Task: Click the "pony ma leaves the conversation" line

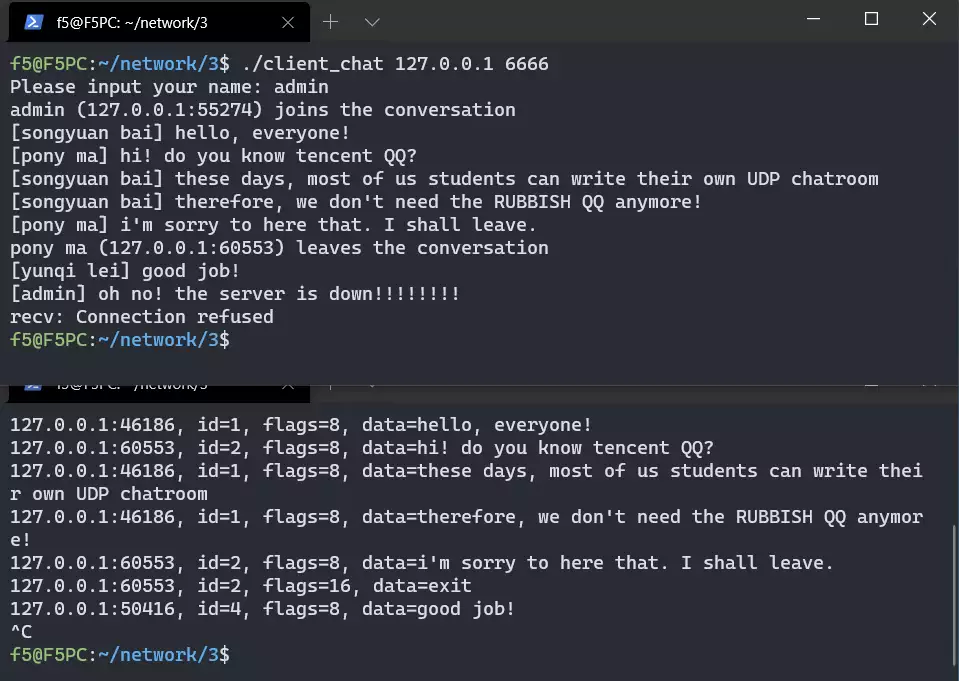Action: [x=279, y=248]
